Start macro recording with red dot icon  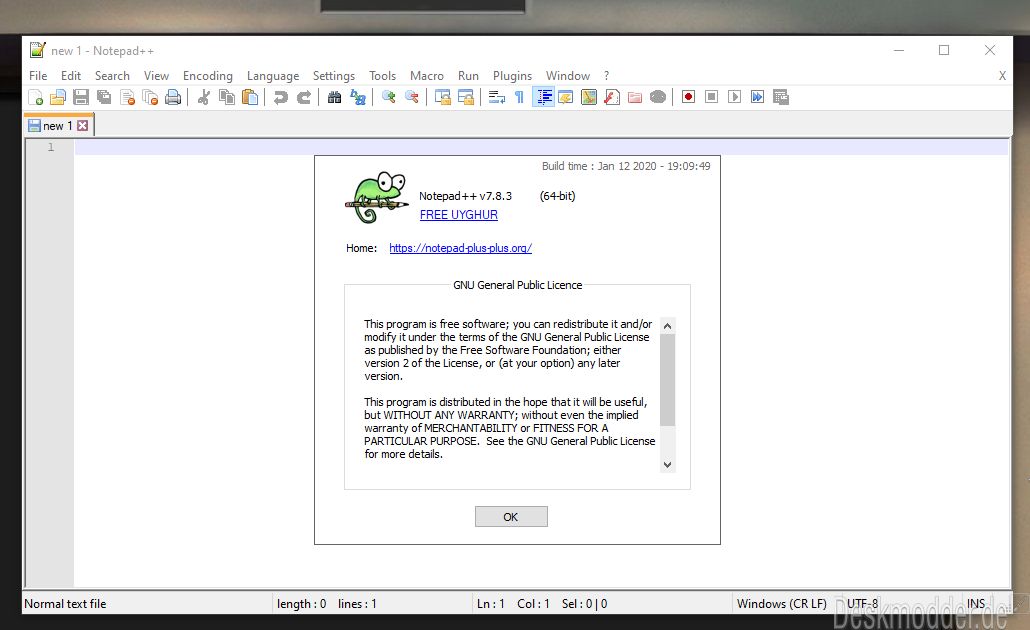688,97
